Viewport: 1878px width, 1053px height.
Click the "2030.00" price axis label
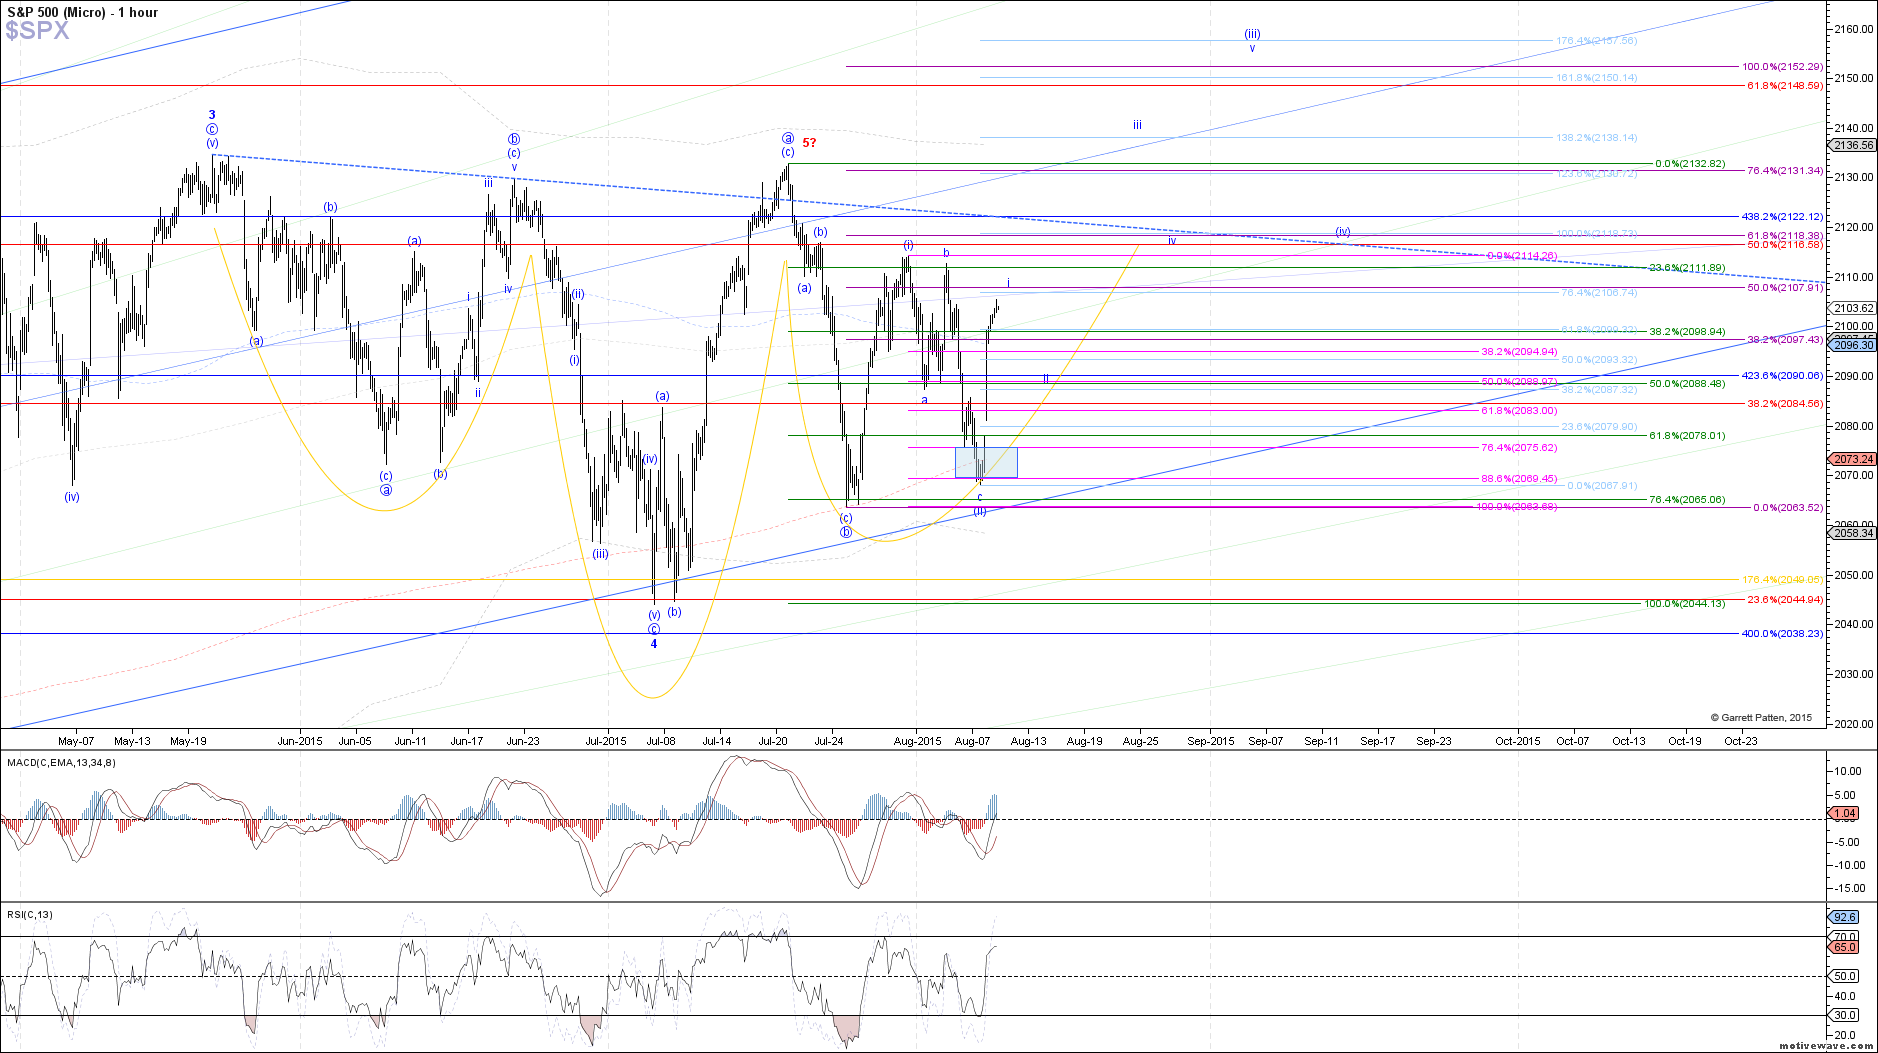(1853, 674)
